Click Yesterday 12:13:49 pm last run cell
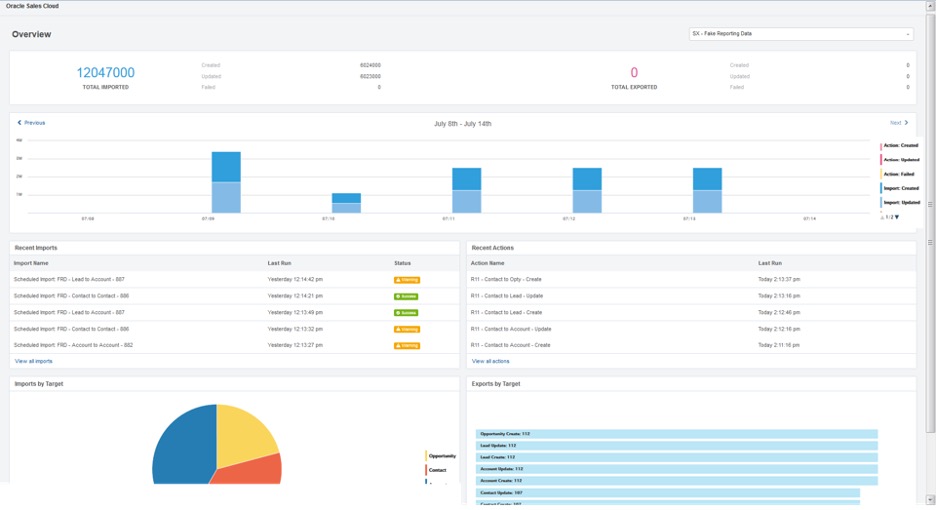This screenshot has height=510, width=936. 295,312
